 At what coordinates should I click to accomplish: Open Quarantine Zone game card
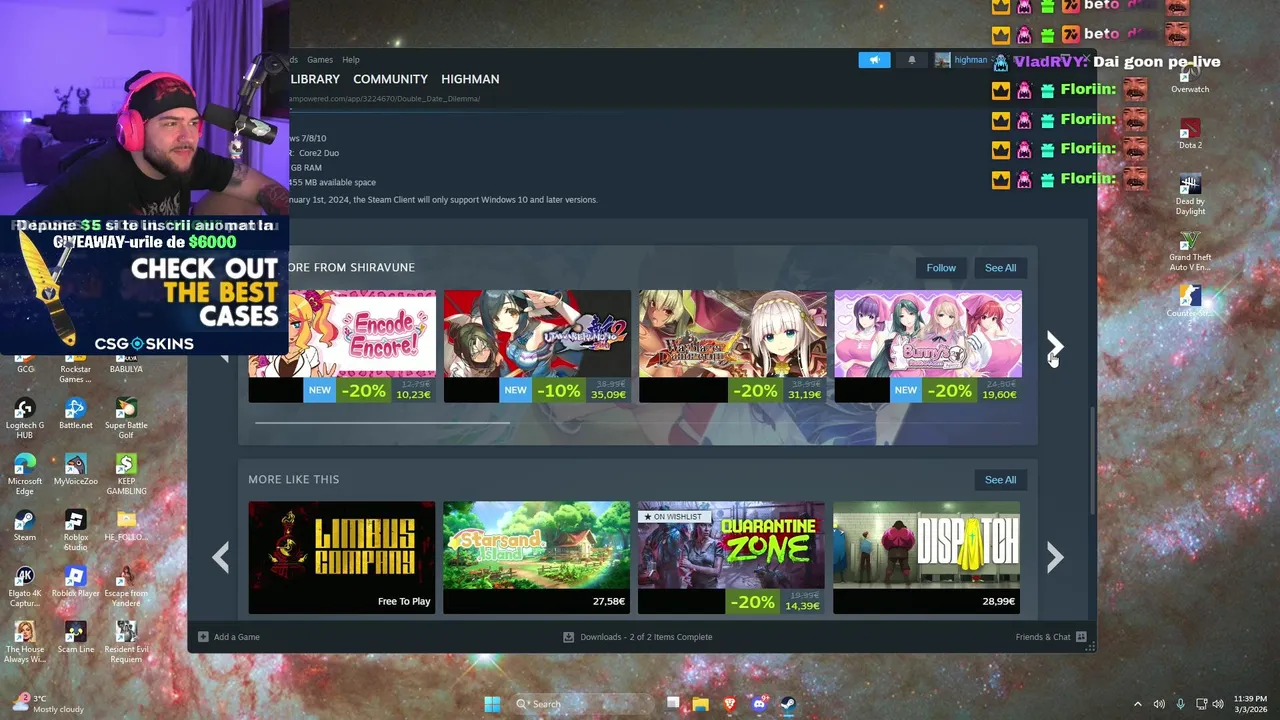pos(732,557)
